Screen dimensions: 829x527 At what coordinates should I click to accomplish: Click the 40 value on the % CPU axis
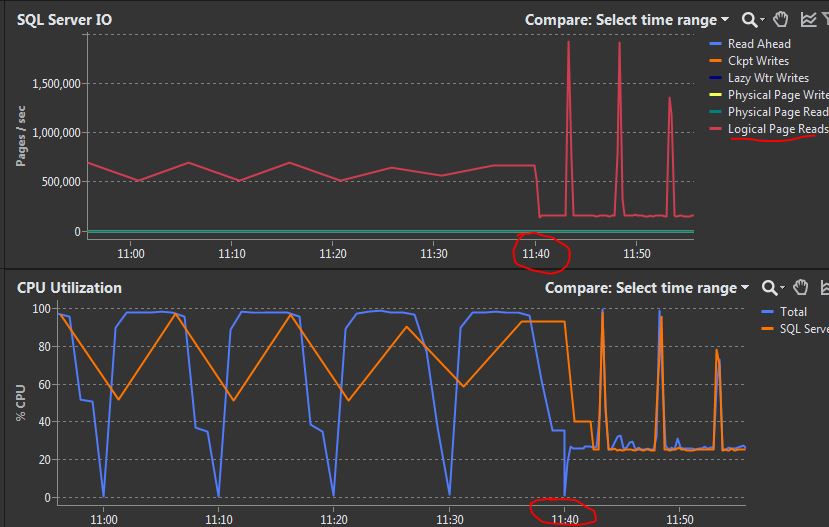(x=44, y=422)
